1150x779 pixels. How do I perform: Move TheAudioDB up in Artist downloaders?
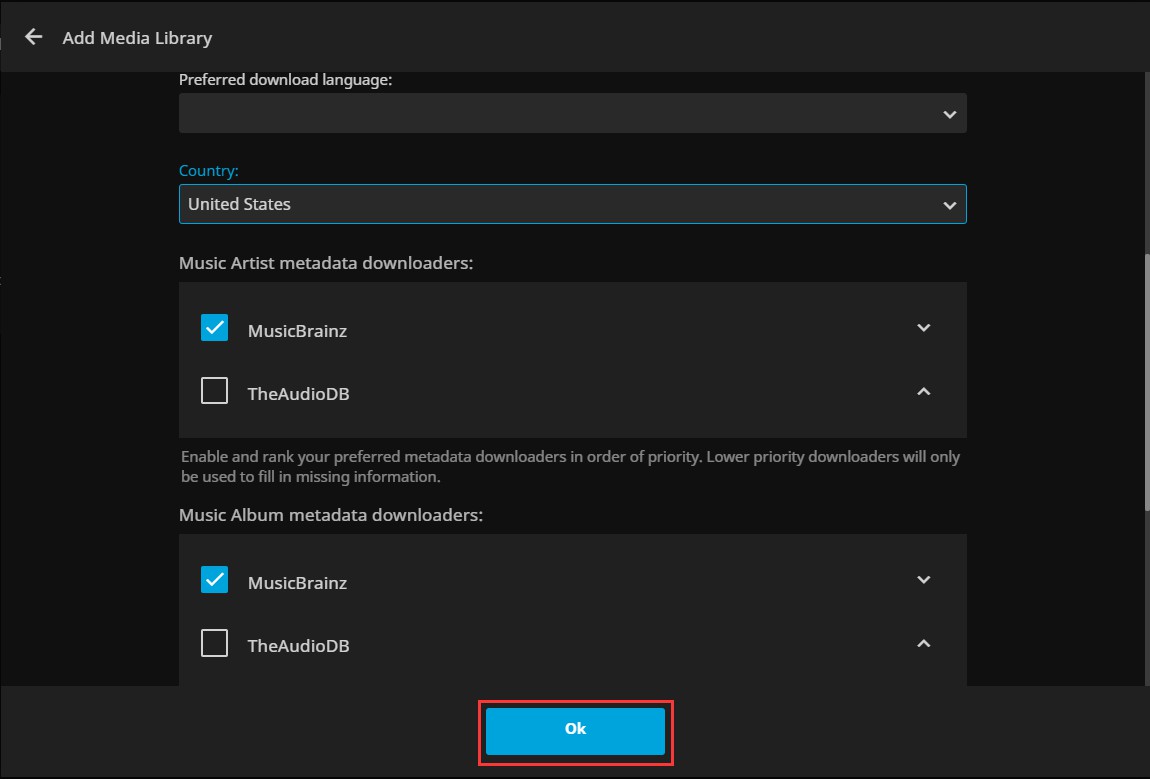923,392
